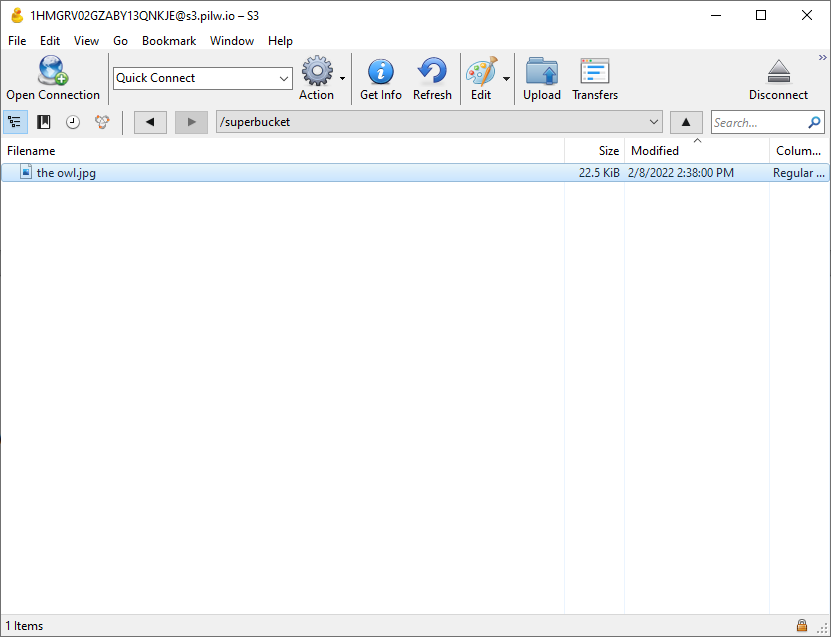Show the bookmarks view
The height and width of the screenshot is (637, 831).
(43, 122)
